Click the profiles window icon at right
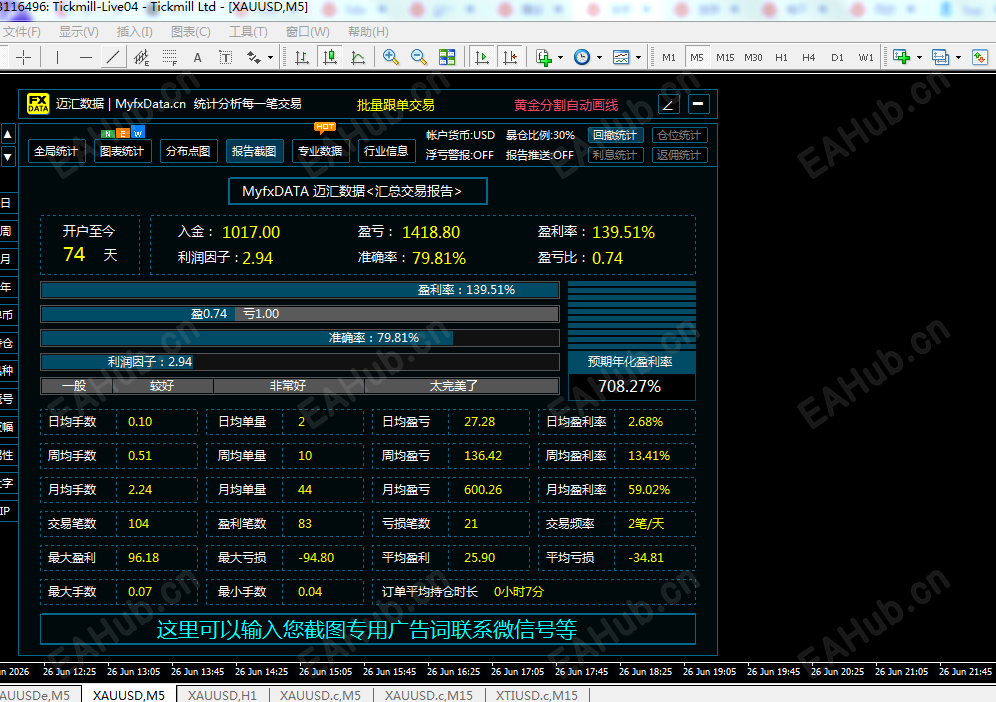Image resolution: width=996 pixels, height=702 pixels. point(940,58)
